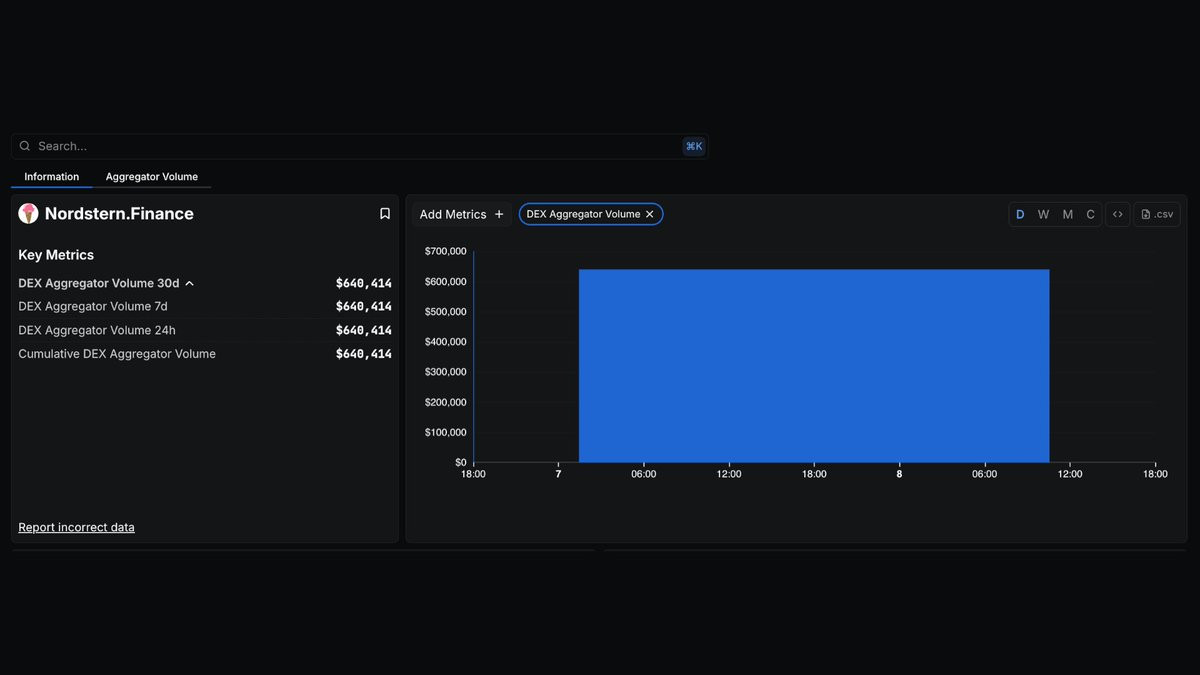Click the Report incorrect data link

coord(76,527)
